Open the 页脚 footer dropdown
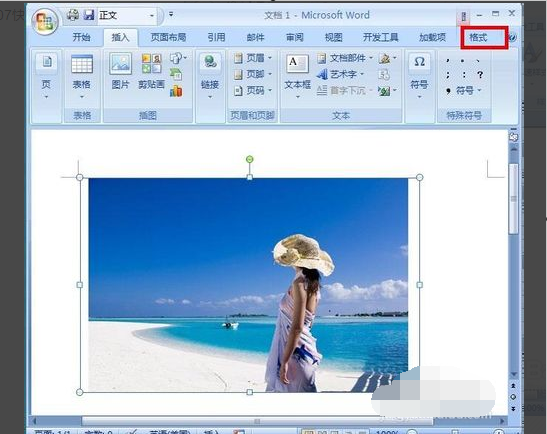This screenshot has height=434, width=547. (253, 74)
